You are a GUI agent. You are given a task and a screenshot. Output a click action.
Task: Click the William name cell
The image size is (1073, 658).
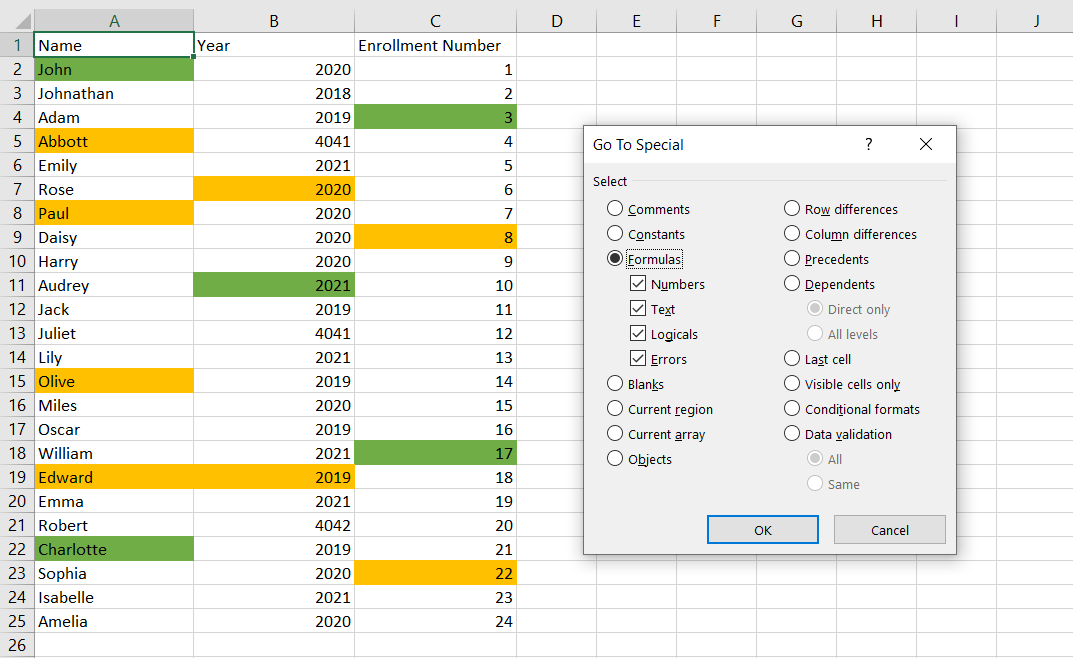pyautogui.click(x=114, y=453)
